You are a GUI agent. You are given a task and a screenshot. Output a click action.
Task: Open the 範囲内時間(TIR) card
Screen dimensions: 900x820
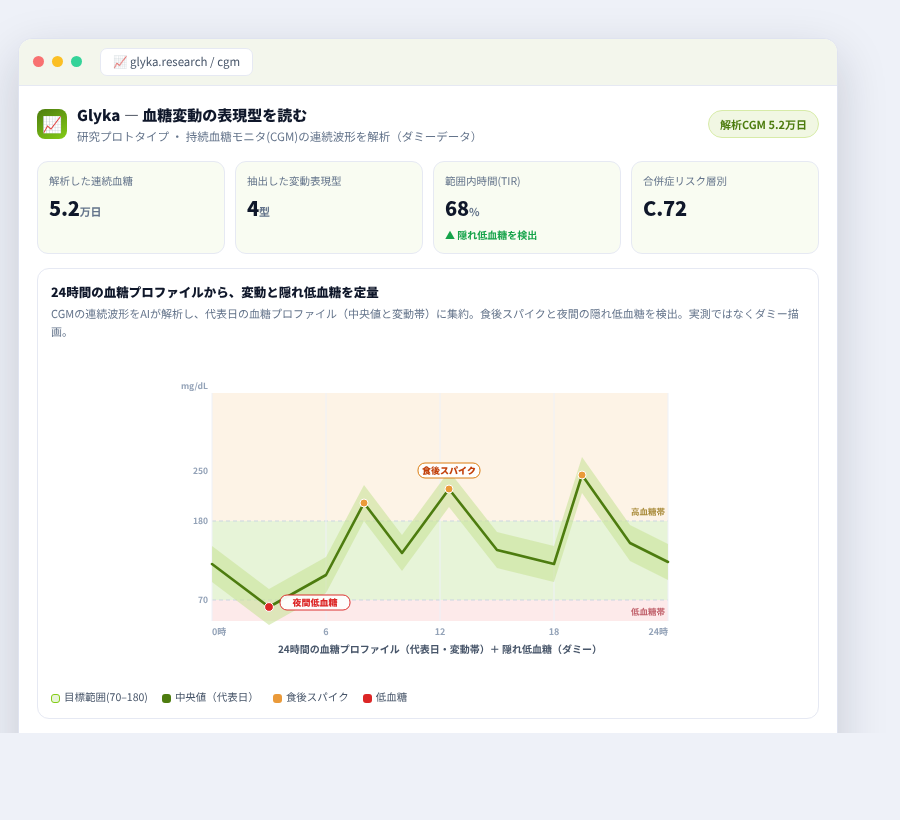tap(527, 207)
